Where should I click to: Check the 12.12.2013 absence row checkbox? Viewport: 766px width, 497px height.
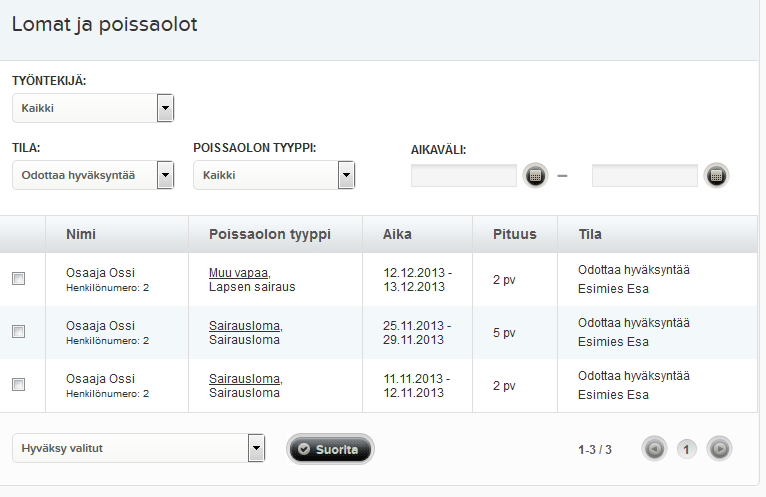pyautogui.click(x=18, y=279)
